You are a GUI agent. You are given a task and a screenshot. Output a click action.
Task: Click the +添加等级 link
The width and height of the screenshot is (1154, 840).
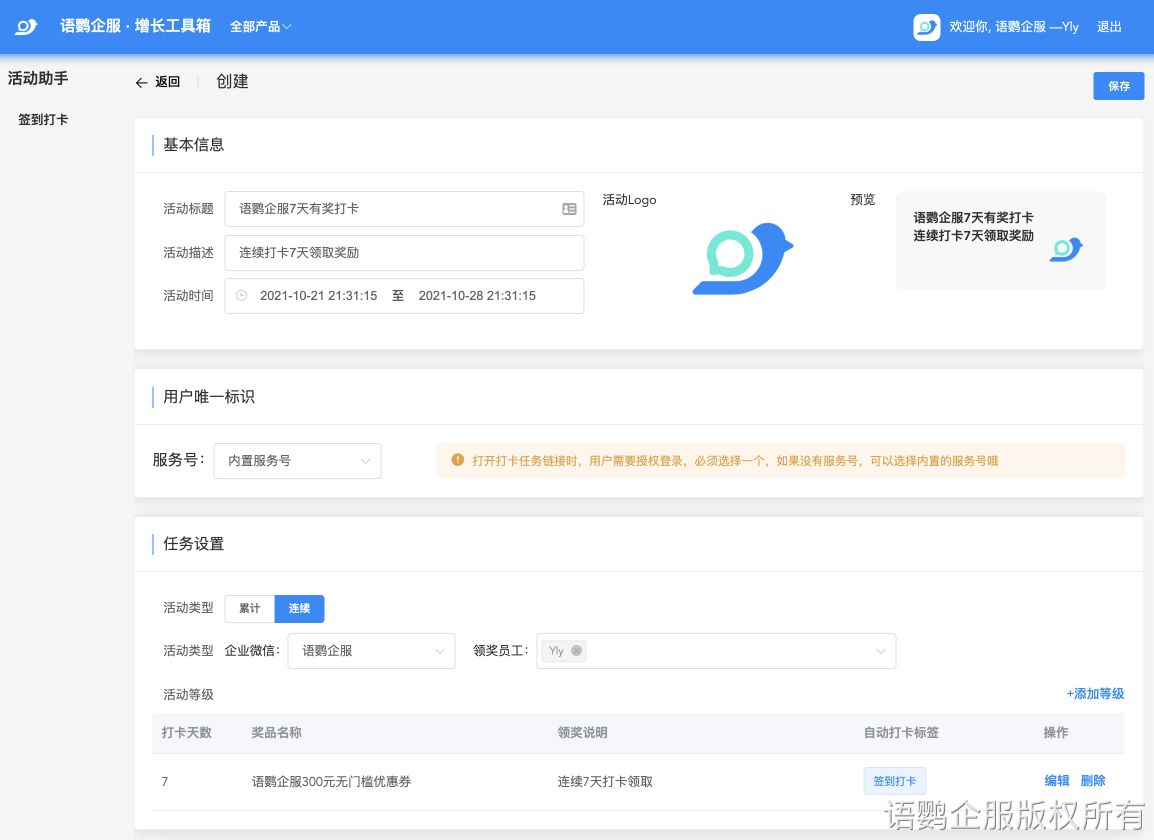click(1095, 694)
